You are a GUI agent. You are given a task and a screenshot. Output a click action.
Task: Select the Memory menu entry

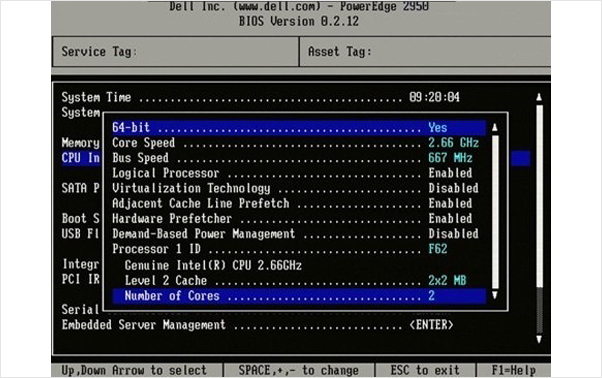pos(81,143)
